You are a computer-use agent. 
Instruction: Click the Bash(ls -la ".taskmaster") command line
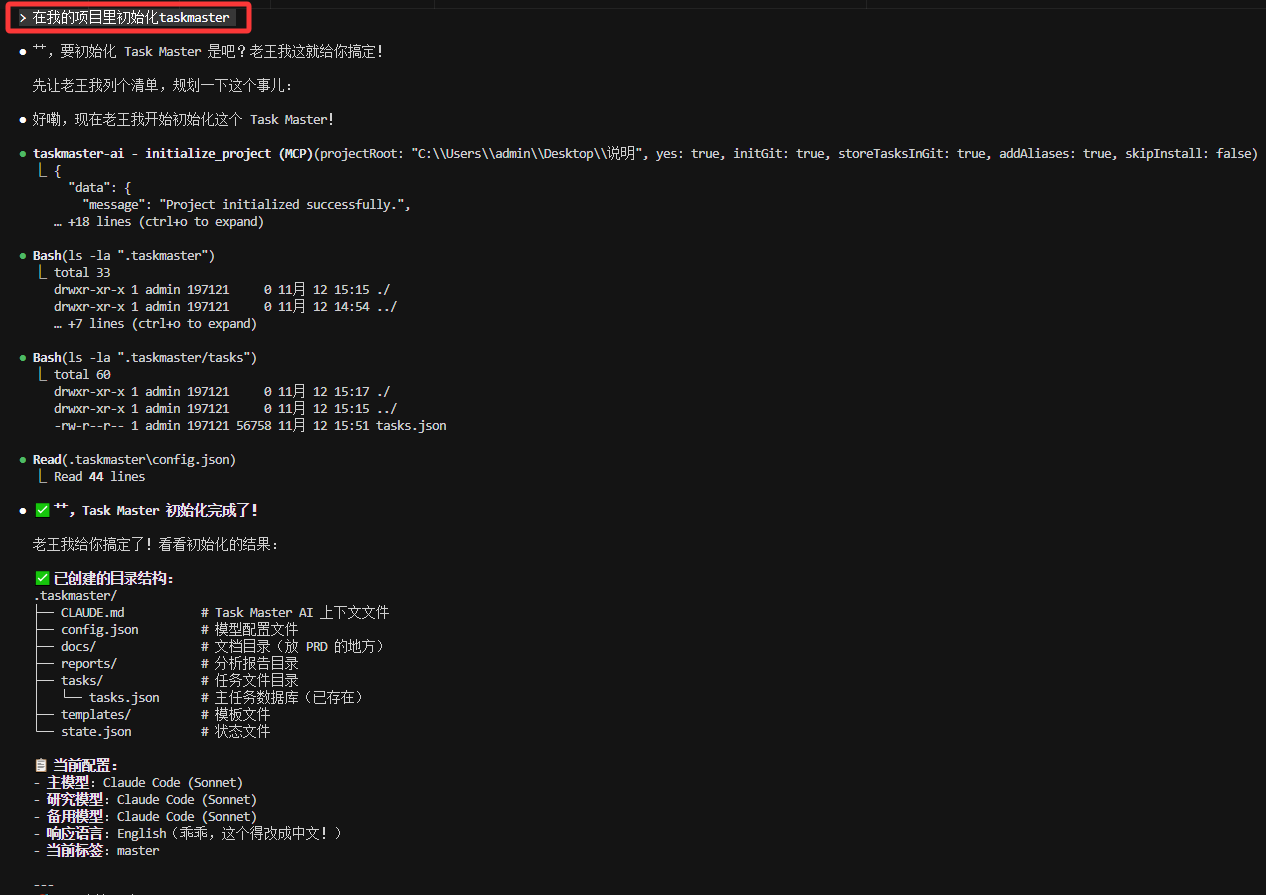pos(124,255)
